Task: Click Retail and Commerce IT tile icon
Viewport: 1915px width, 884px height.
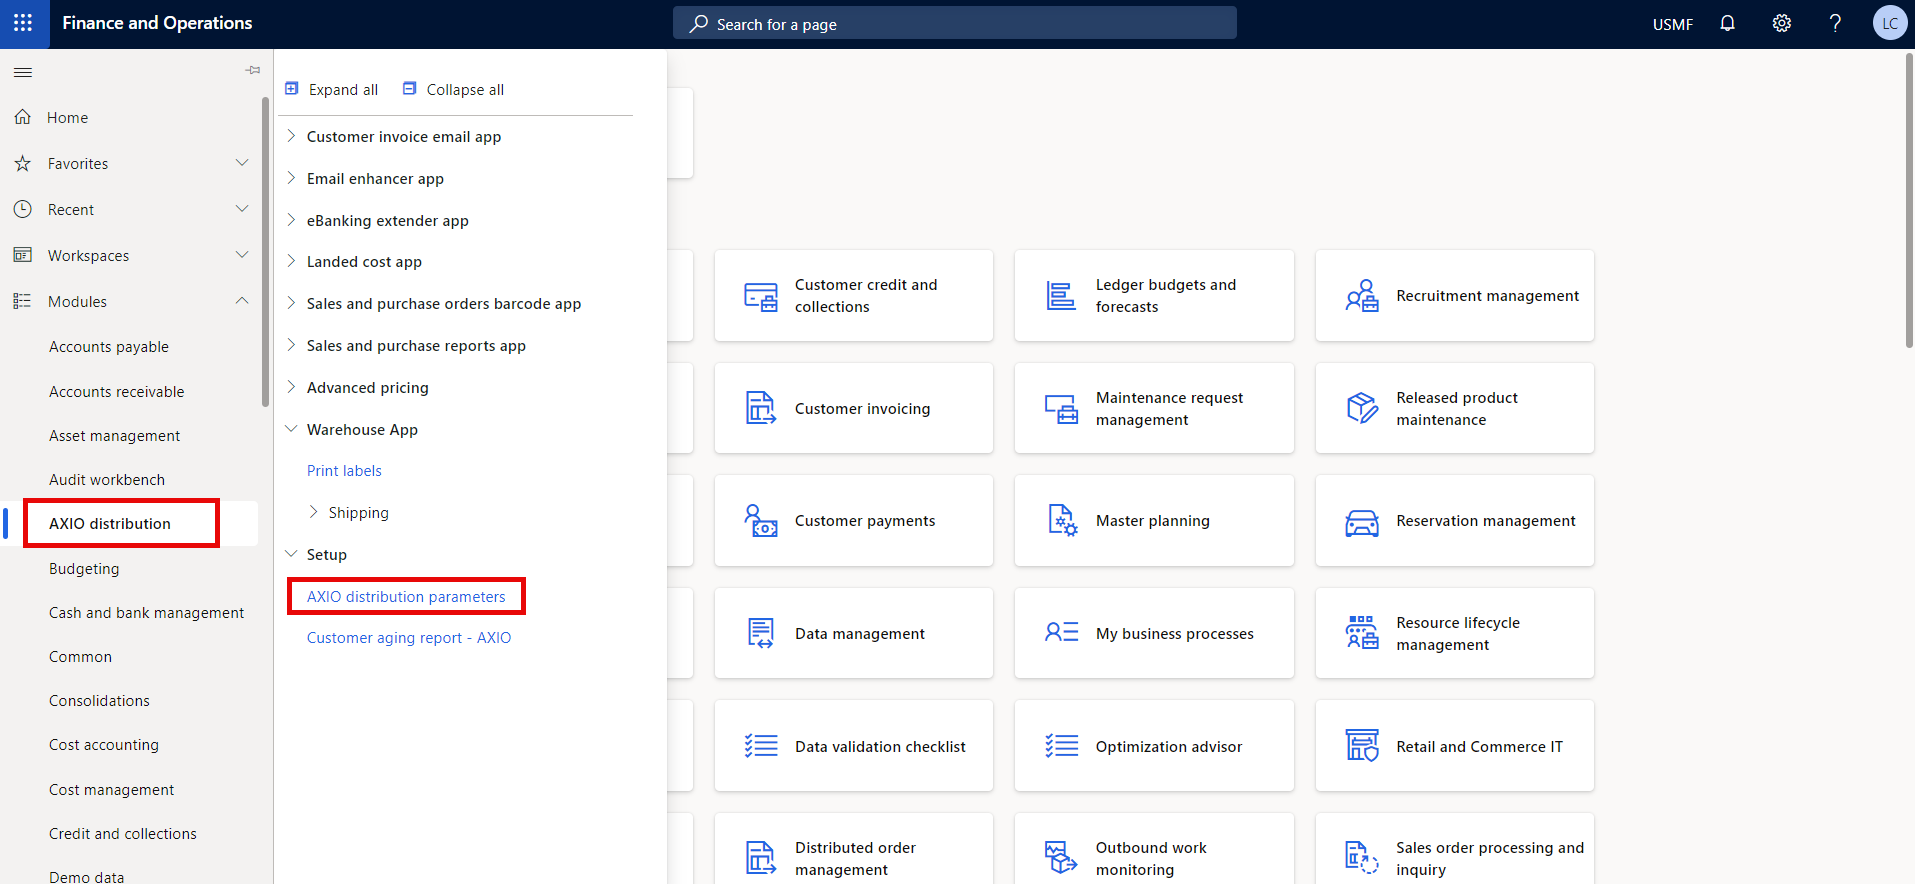Action: point(1362,746)
